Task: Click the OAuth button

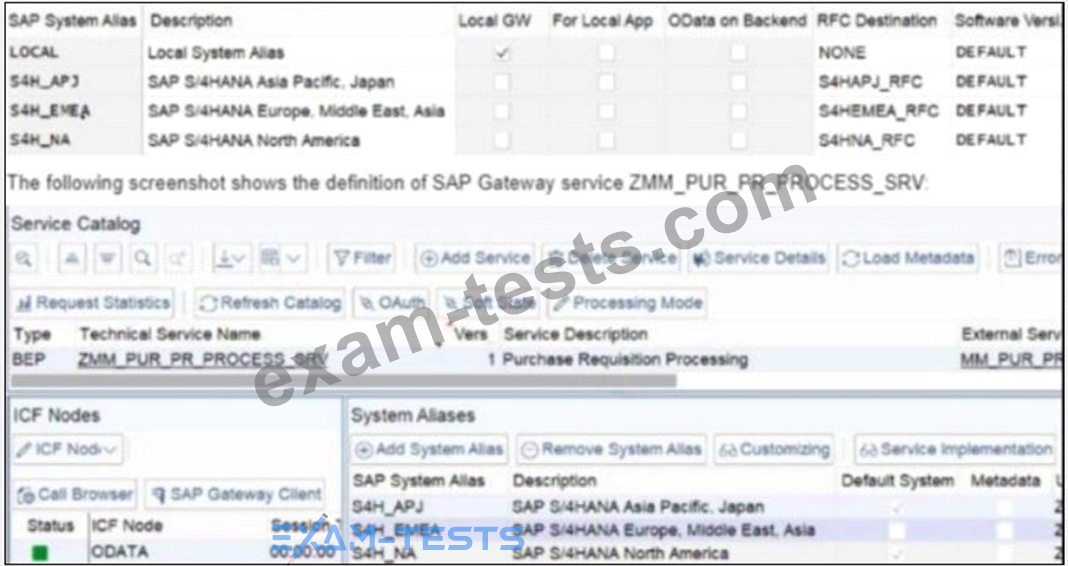Action: pyautogui.click(x=391, y=303)
